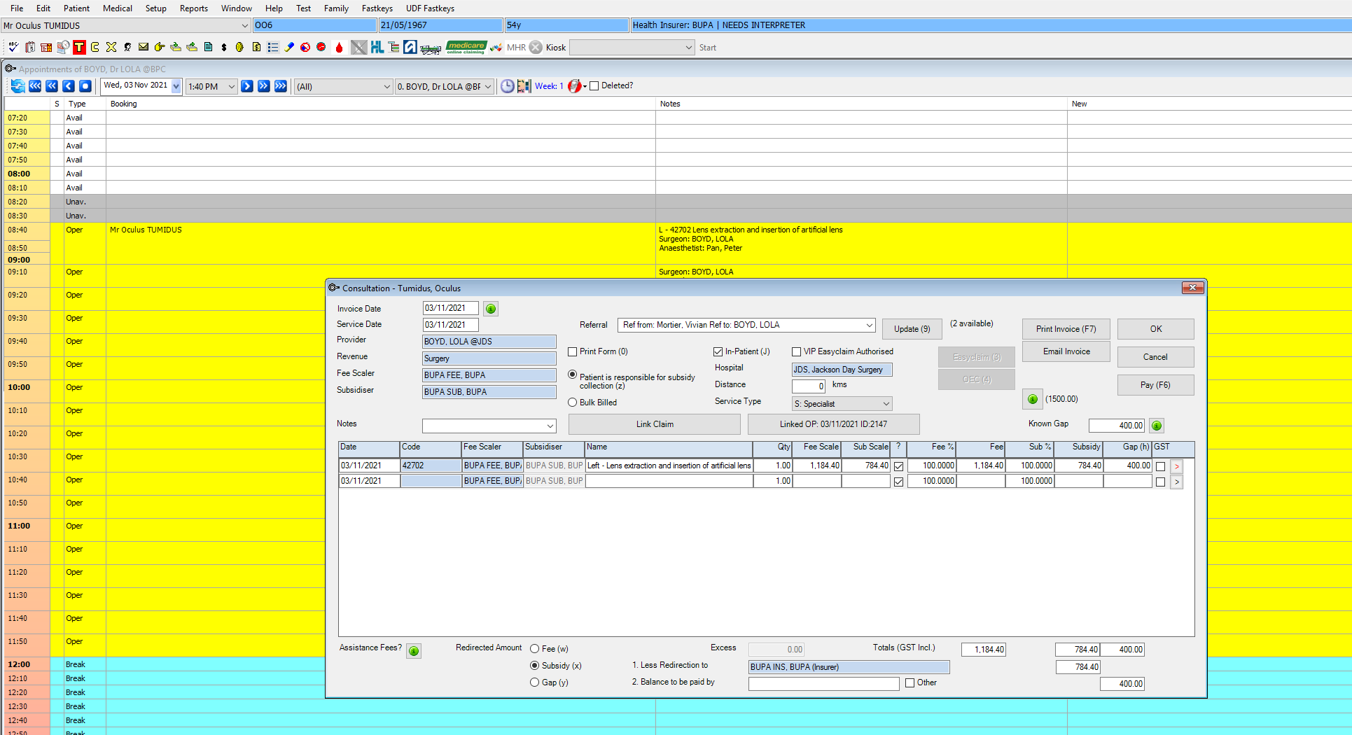Click the green icon beside Invoice Date
The height and width of the screenshot is (735, 1352).
491,309
